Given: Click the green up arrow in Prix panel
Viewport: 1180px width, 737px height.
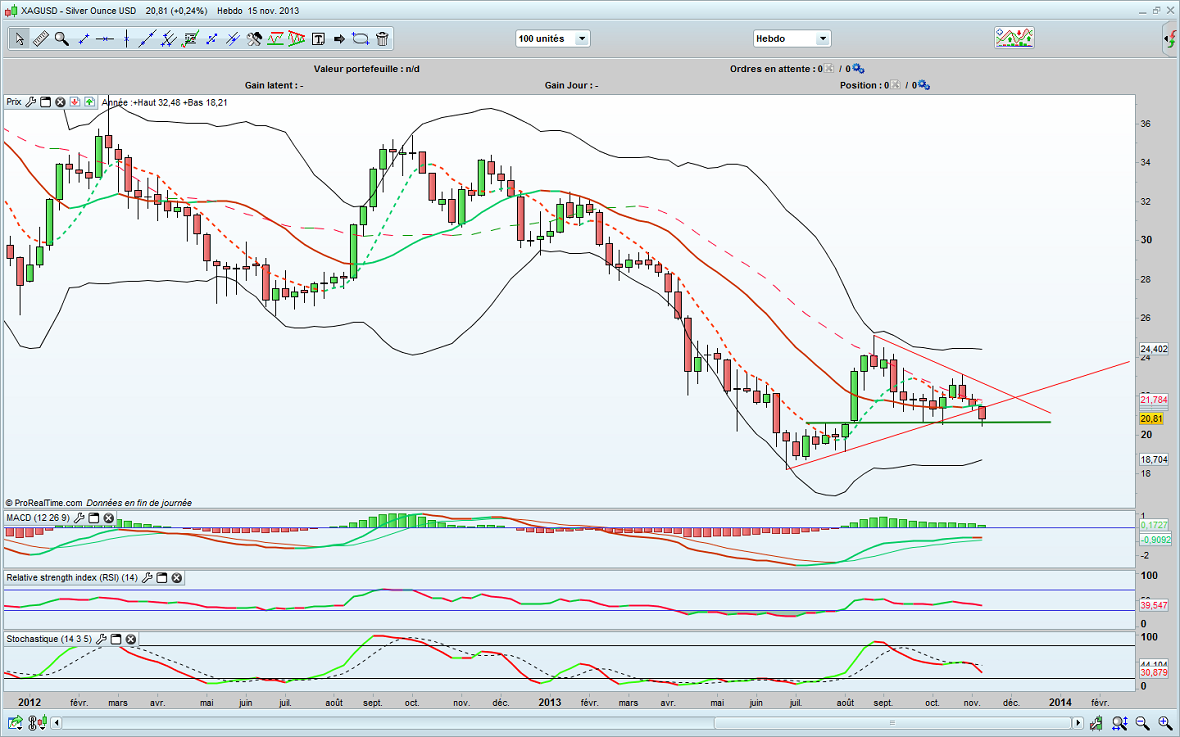Looking at the screenshot, I should tap(89, 102).
